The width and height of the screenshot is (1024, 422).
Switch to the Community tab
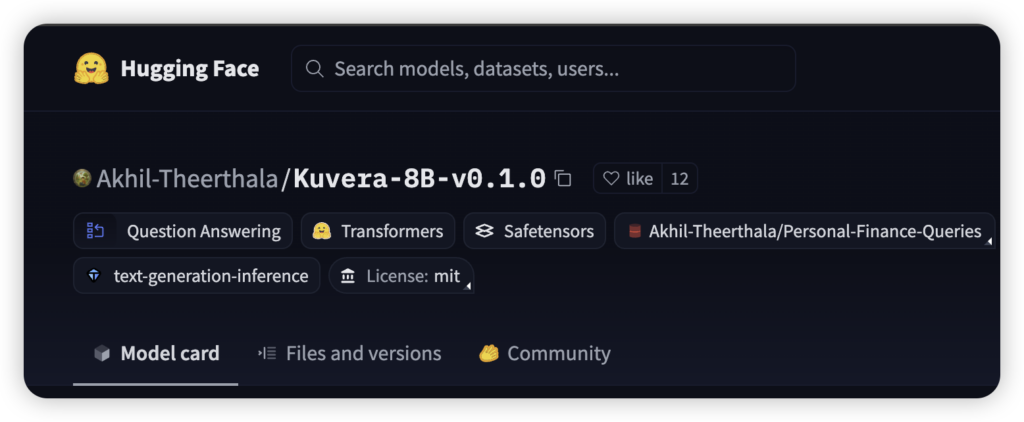coord(545,353)
